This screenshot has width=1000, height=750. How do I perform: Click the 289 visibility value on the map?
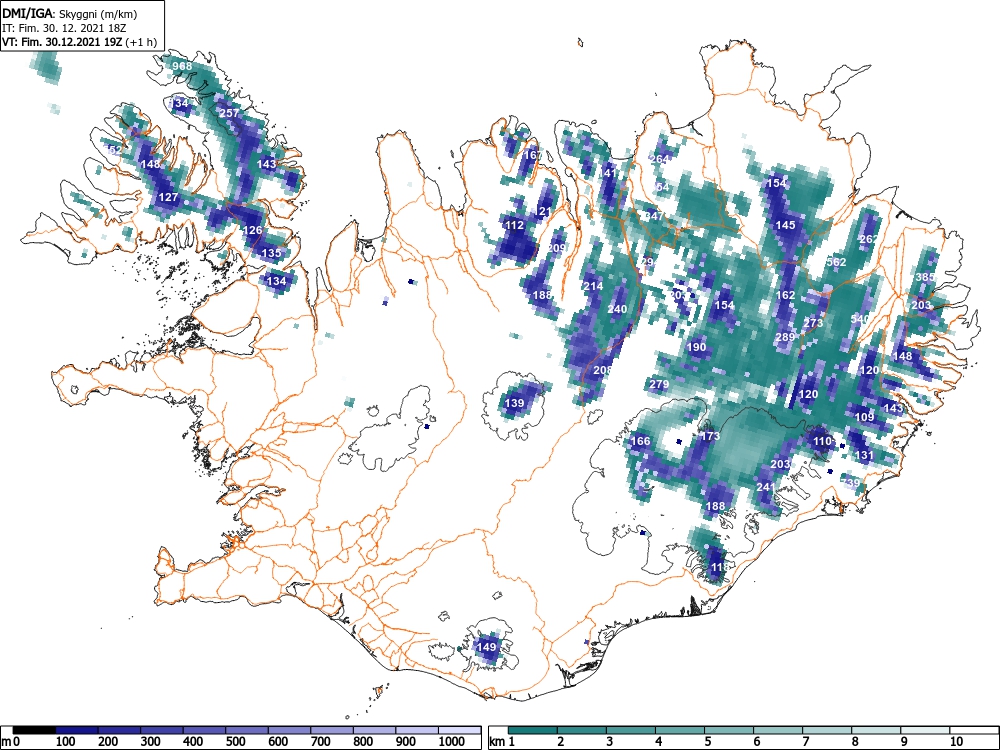point(785,337)
